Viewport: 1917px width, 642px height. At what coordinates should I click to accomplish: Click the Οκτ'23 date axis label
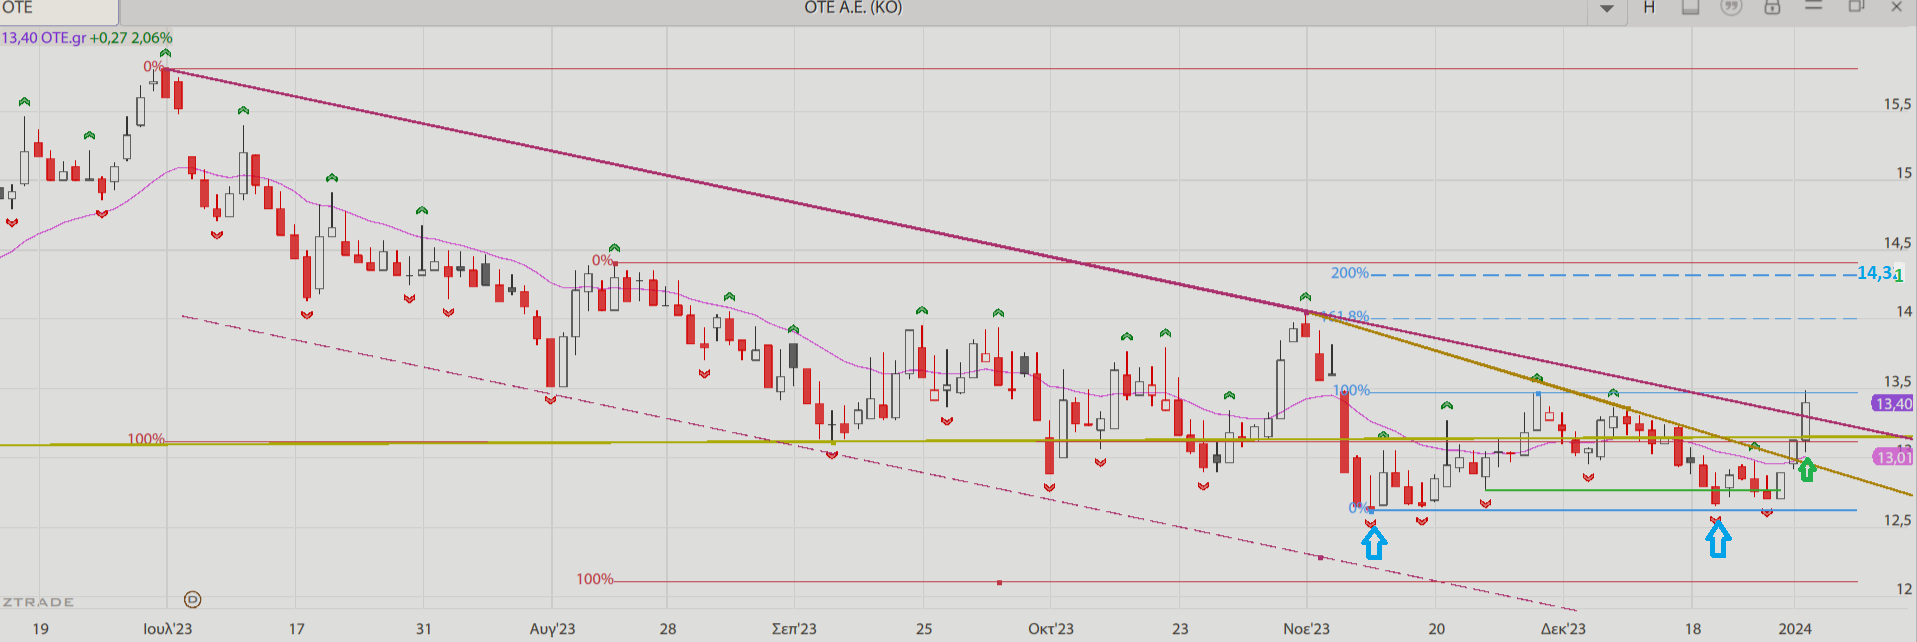(1051, 629)
